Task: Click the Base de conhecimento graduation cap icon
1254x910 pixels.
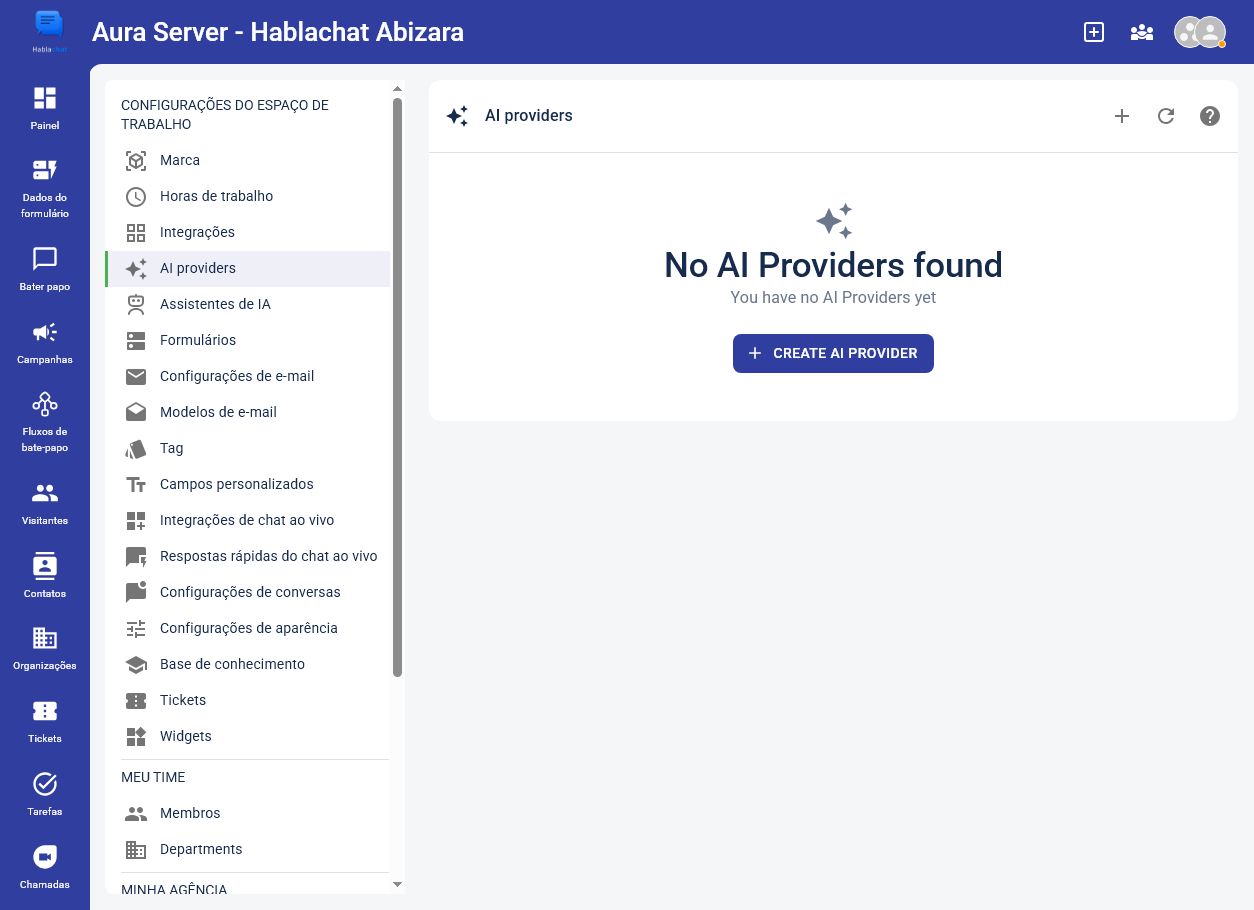Action: coord(136,664)
